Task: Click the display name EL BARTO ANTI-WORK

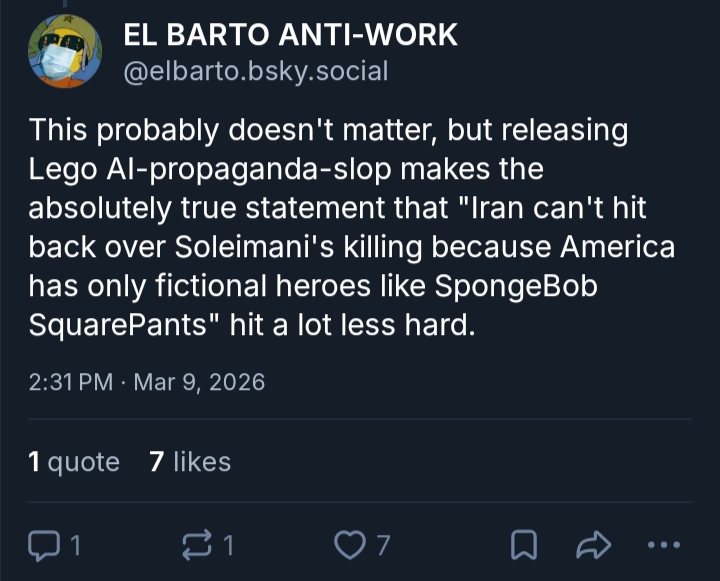Action: 290,35
